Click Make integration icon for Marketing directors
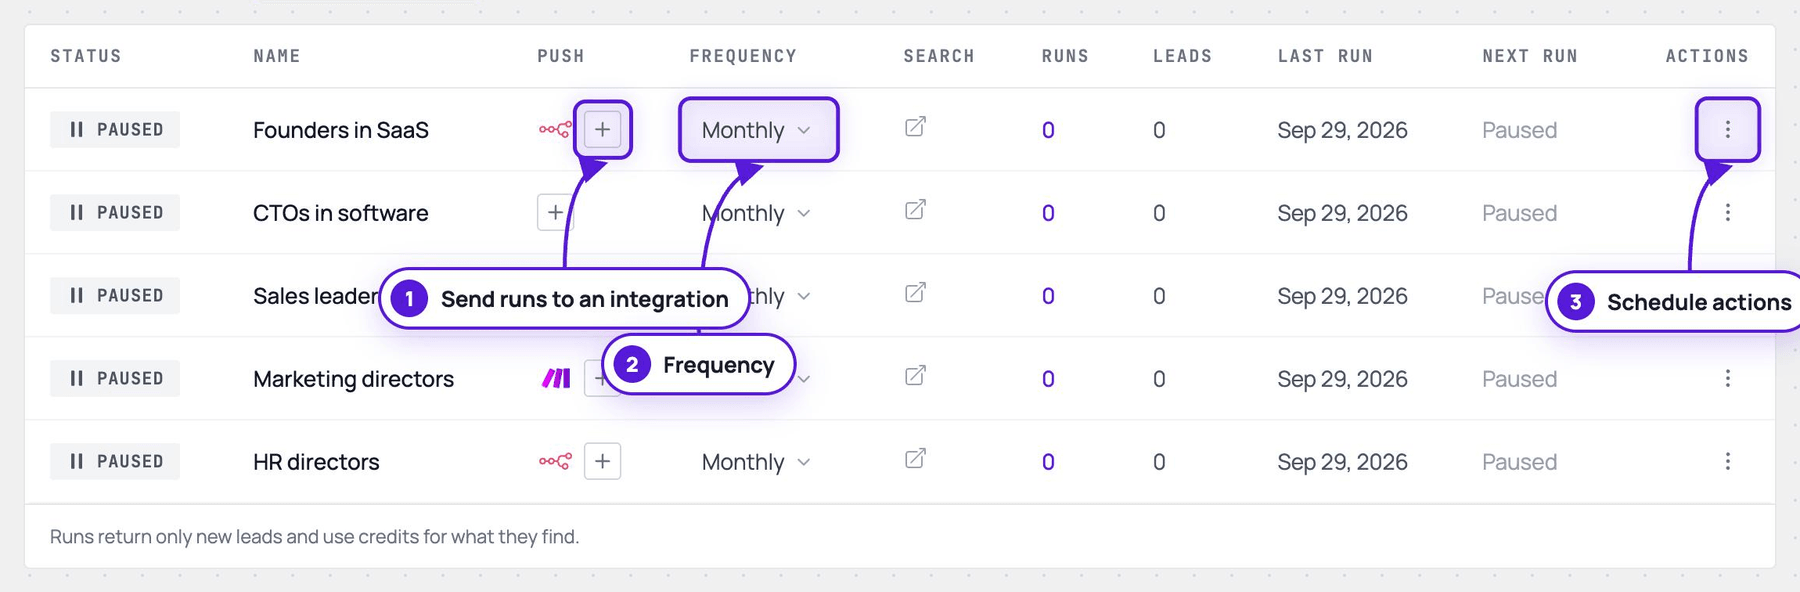 point(556,378)
